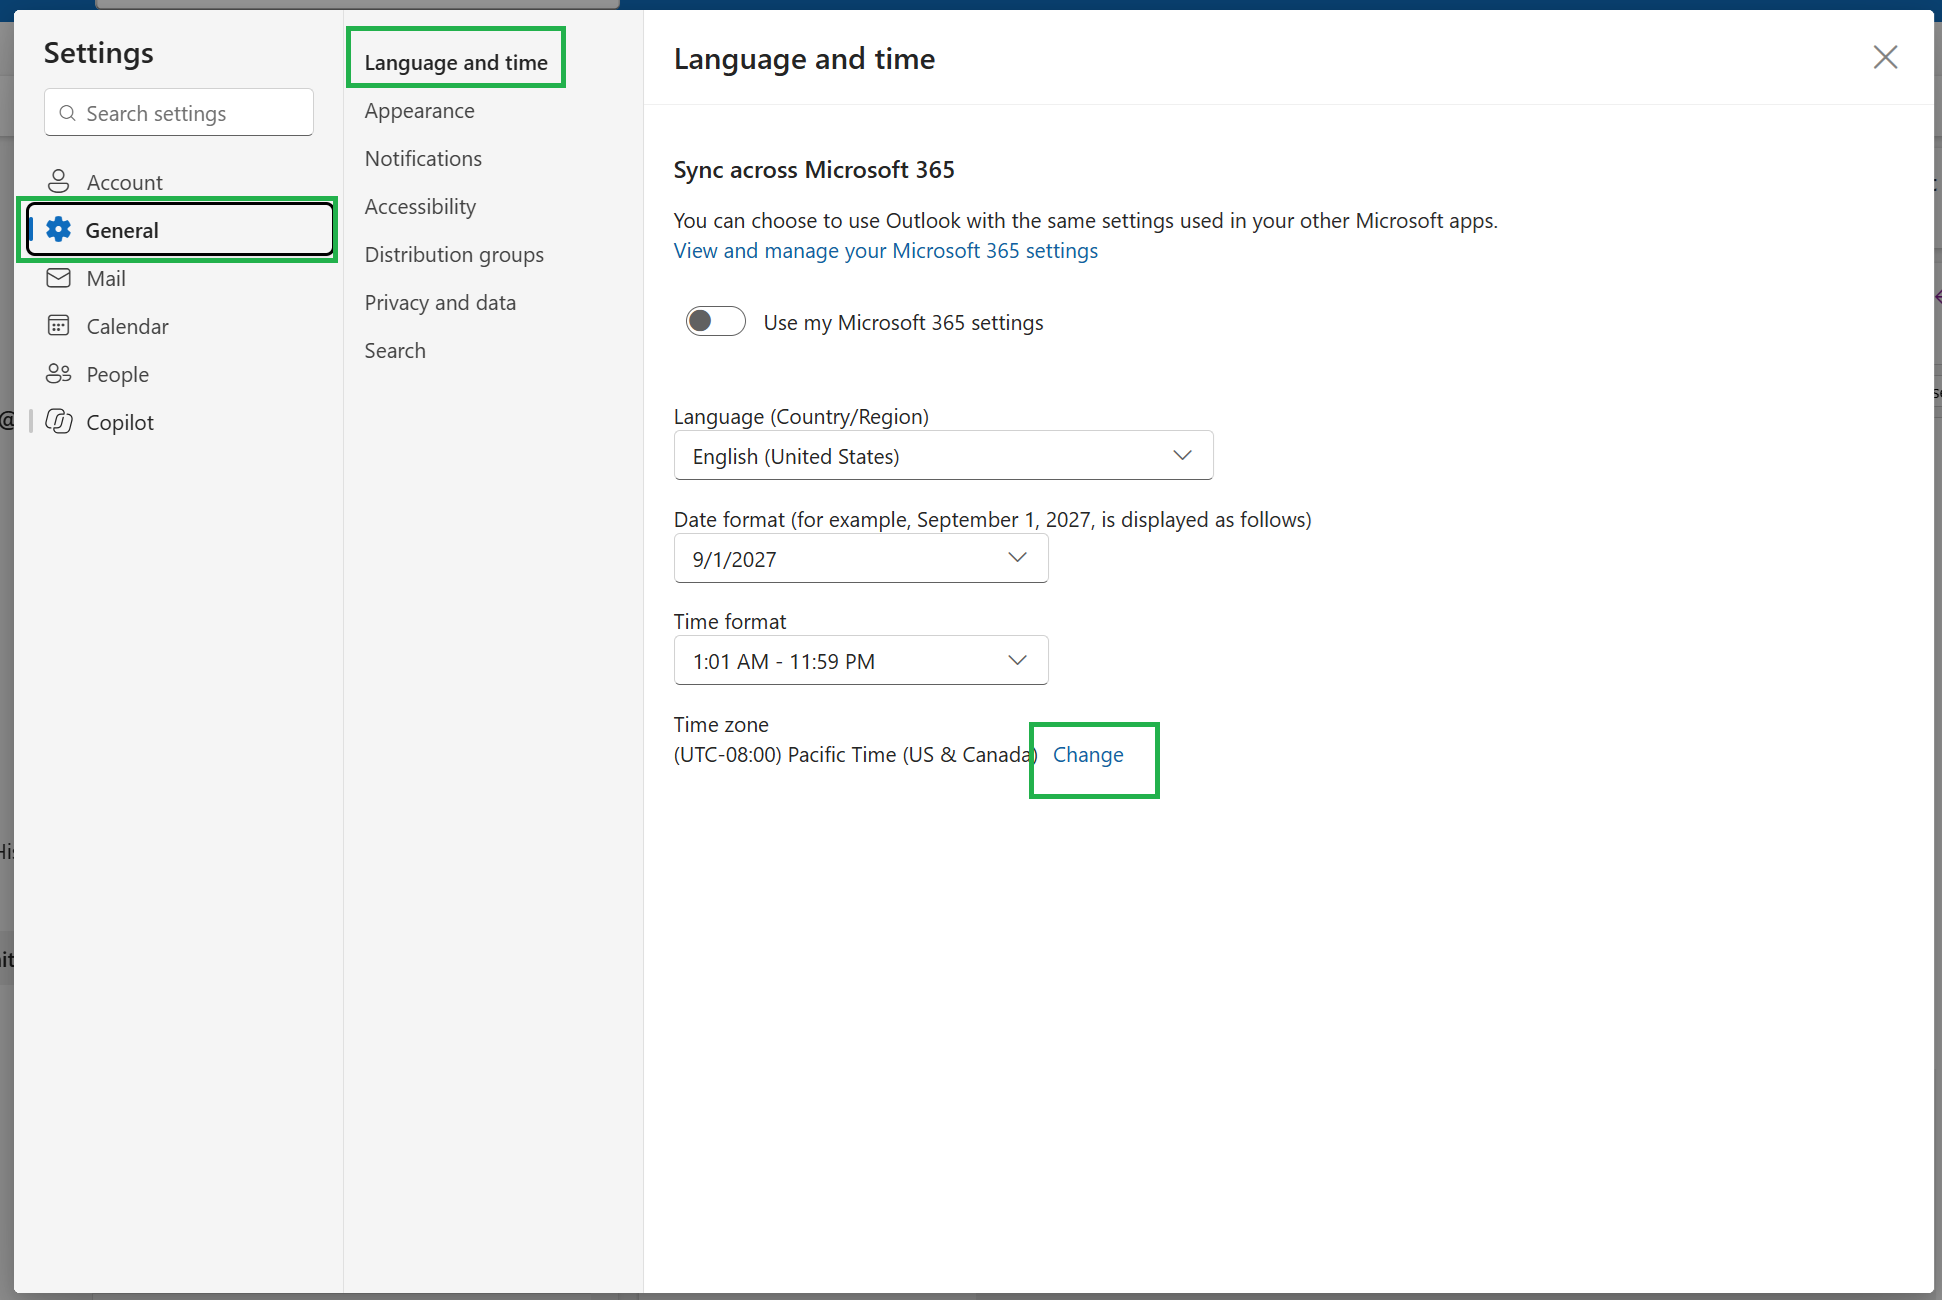Click the Sync across Microsoft 365 heading
This screenshot has height=1304, width=1943.
[x=814, y=170]
